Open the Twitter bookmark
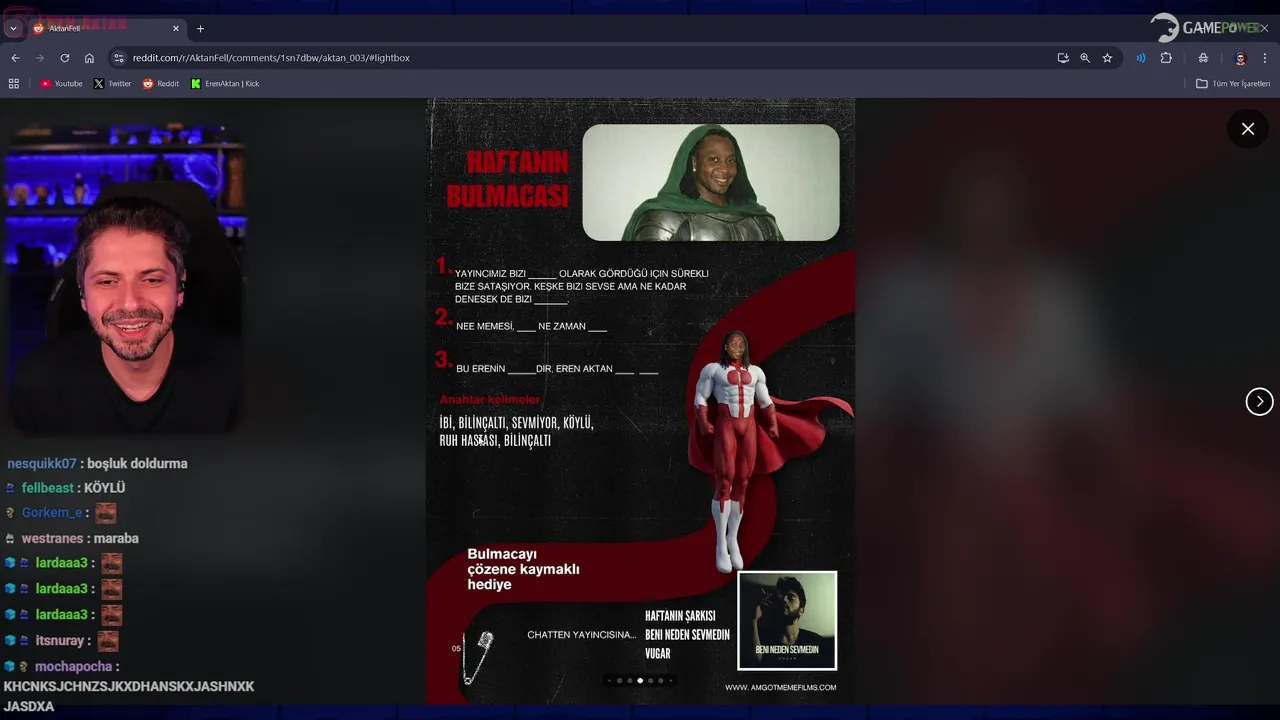Viewport: 1280px width, 720px height. point(112,84)
